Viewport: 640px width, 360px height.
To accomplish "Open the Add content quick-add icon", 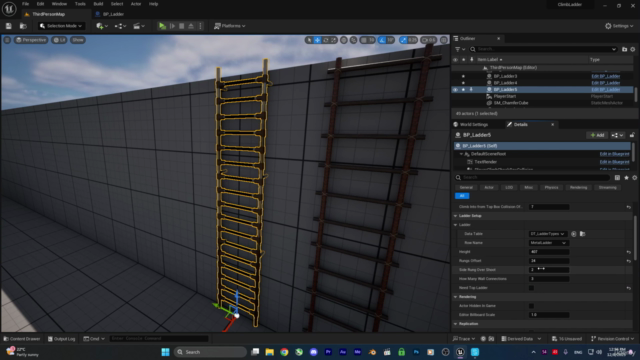I will tap(102, 26).
